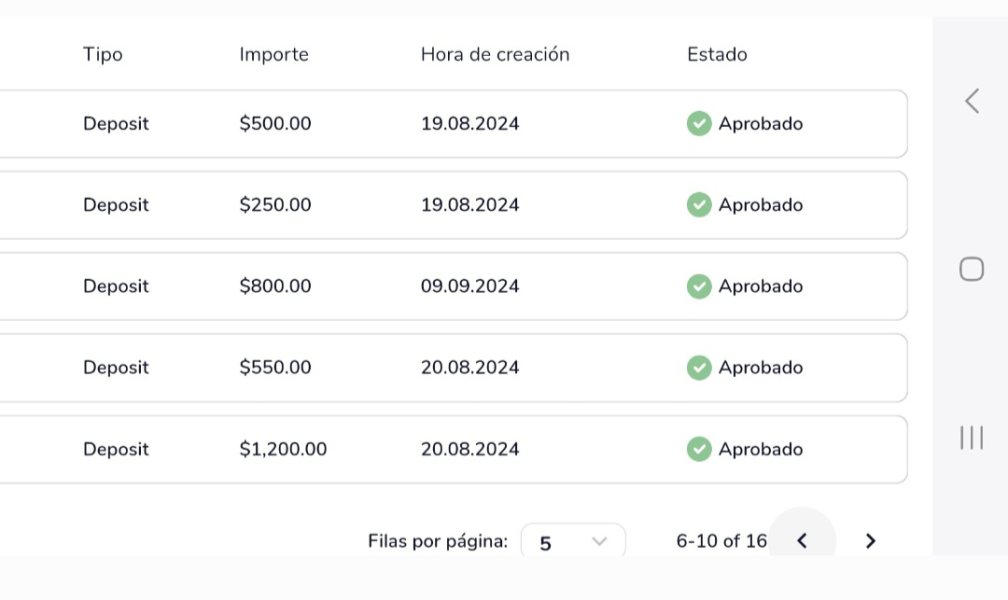This screenshot has height=600, width=1008.
Task: Click green check icon on $1,200.00 row
Action: [699, 449]
